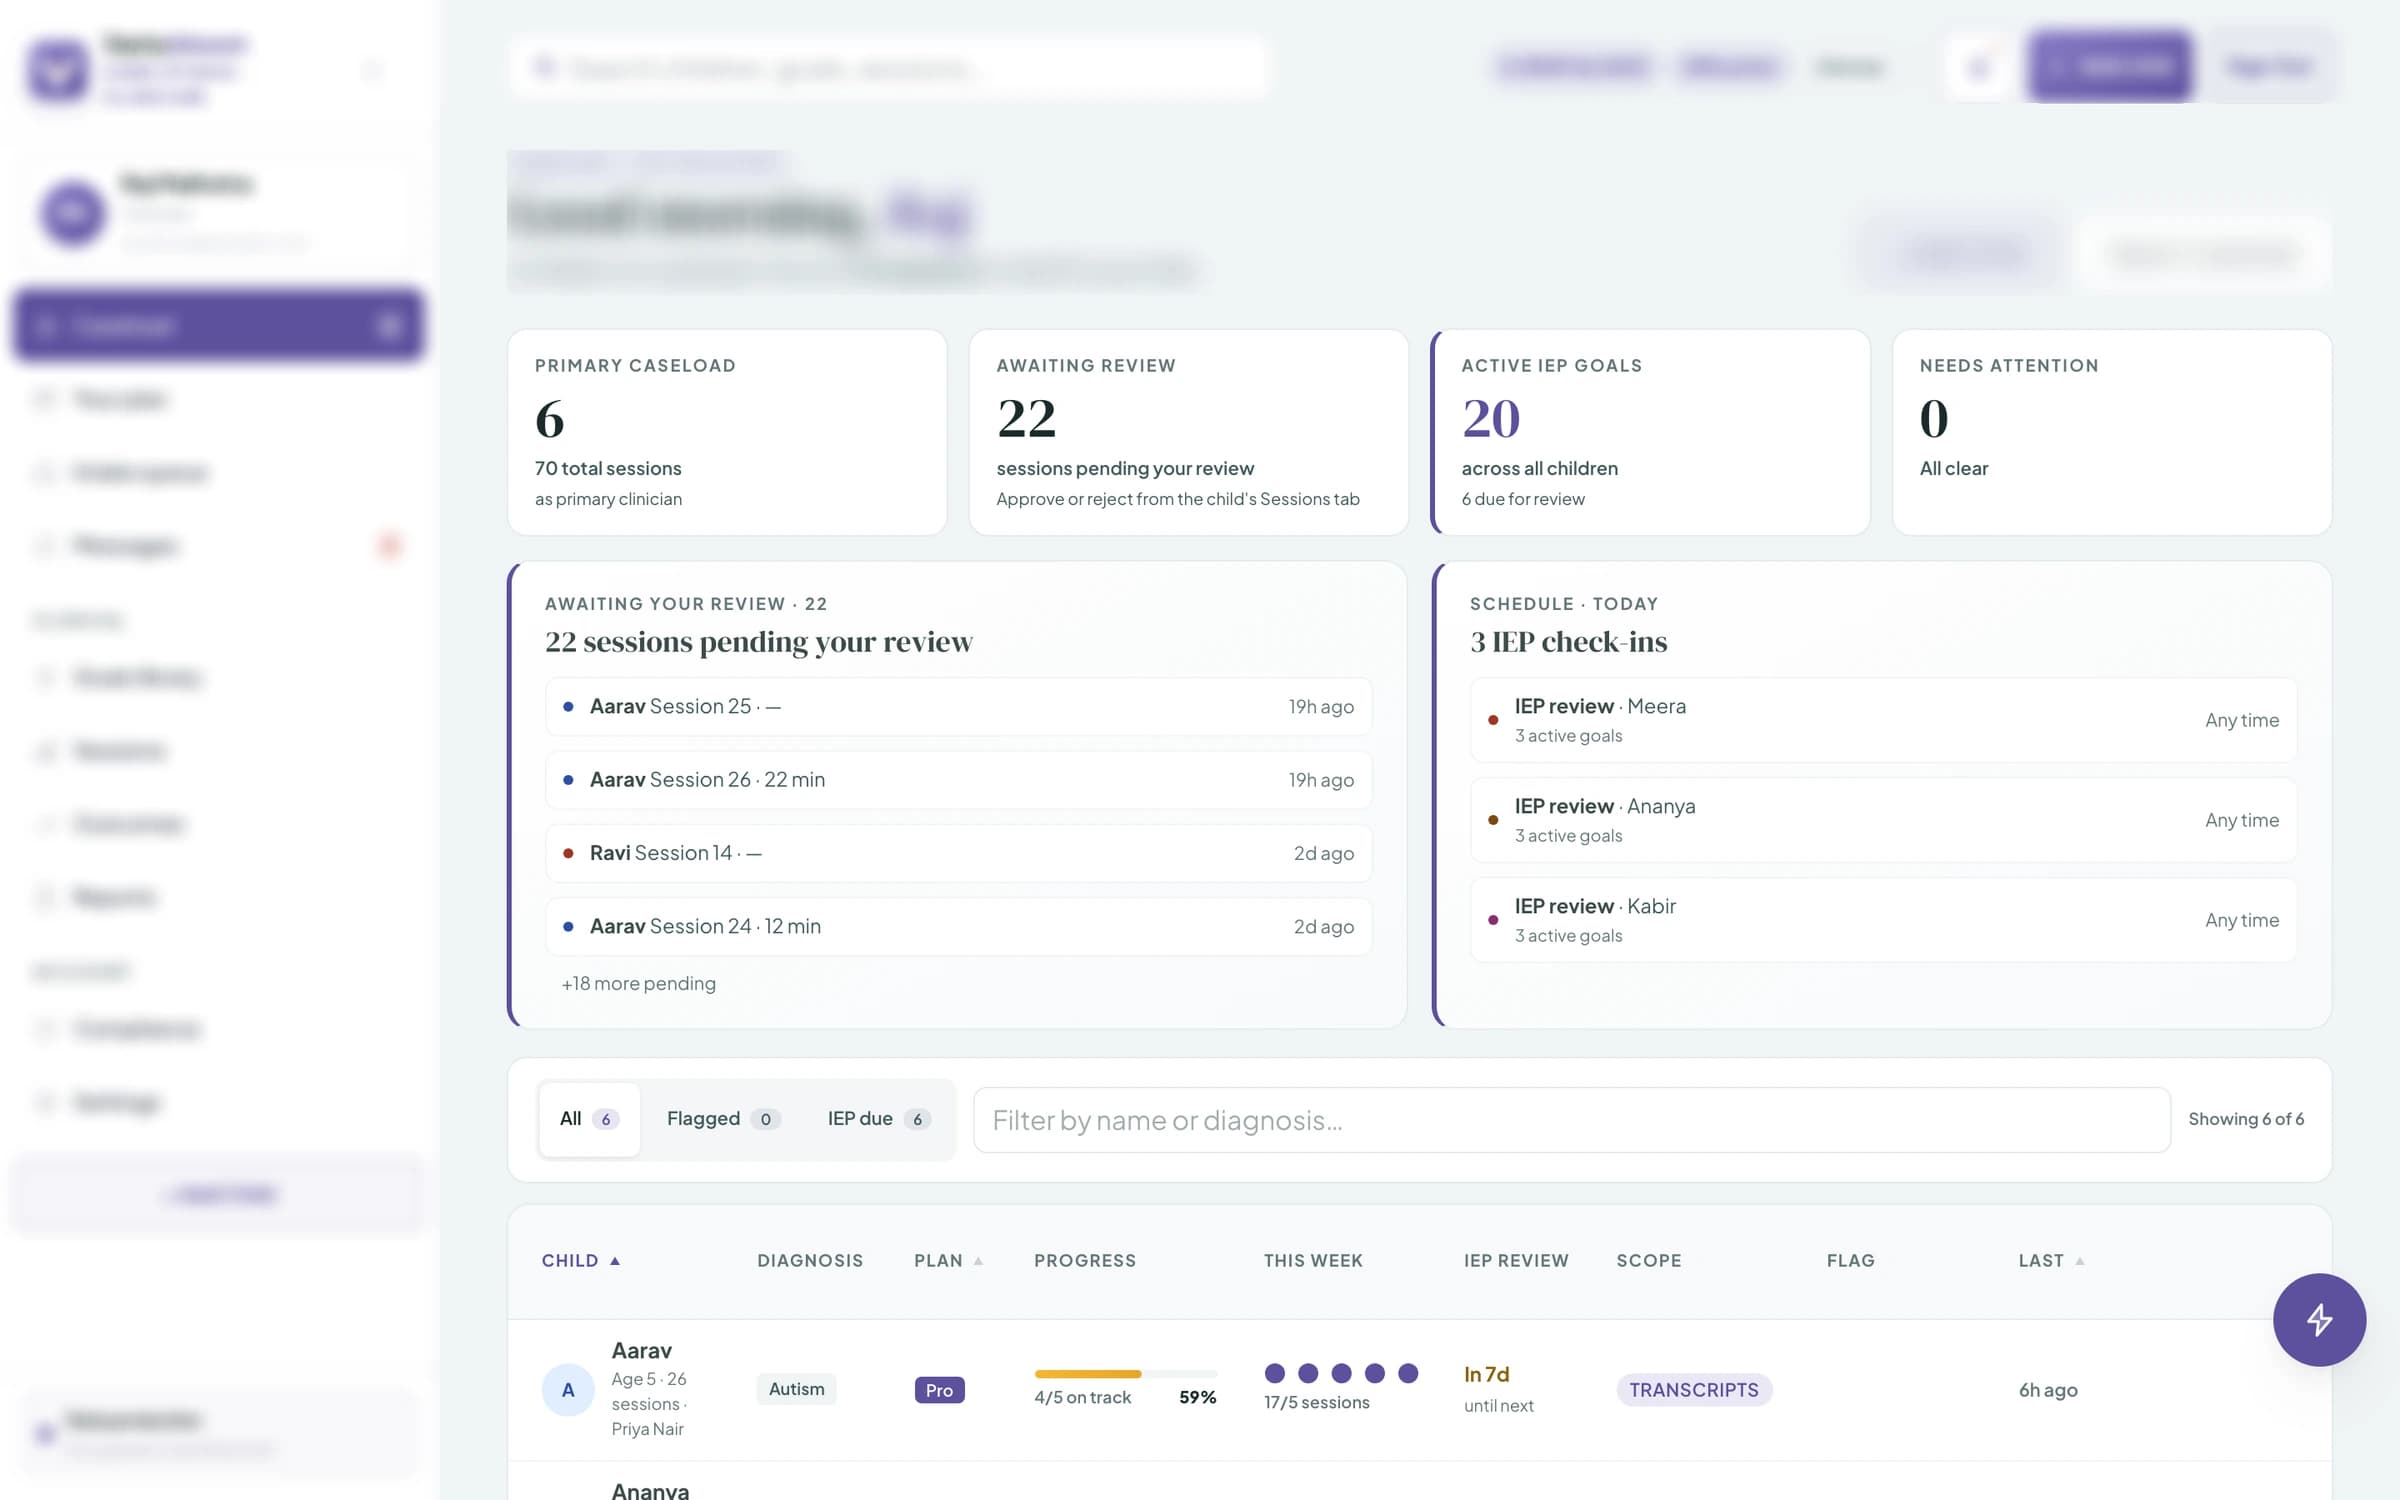Open the Aarav Session 25 pending review
2400x1500 pixels.
point(958,706)
